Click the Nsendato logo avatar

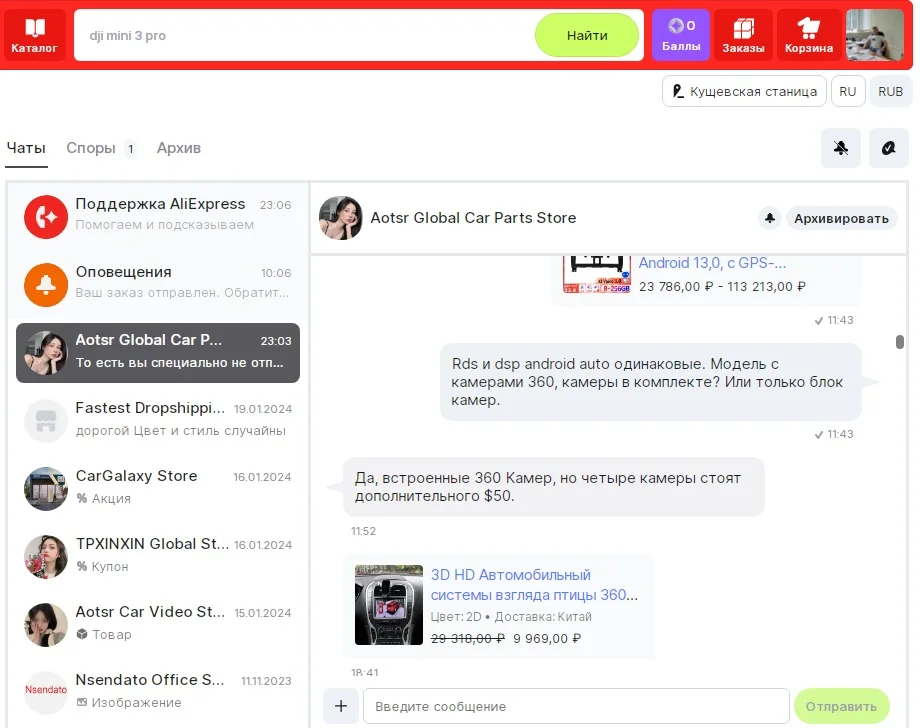click(x=46, y=692)
